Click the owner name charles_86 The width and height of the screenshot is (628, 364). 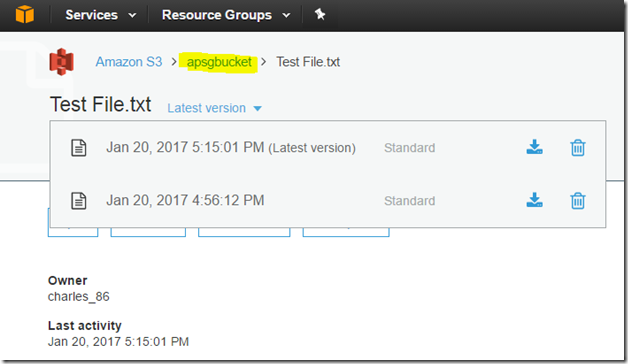78,297
